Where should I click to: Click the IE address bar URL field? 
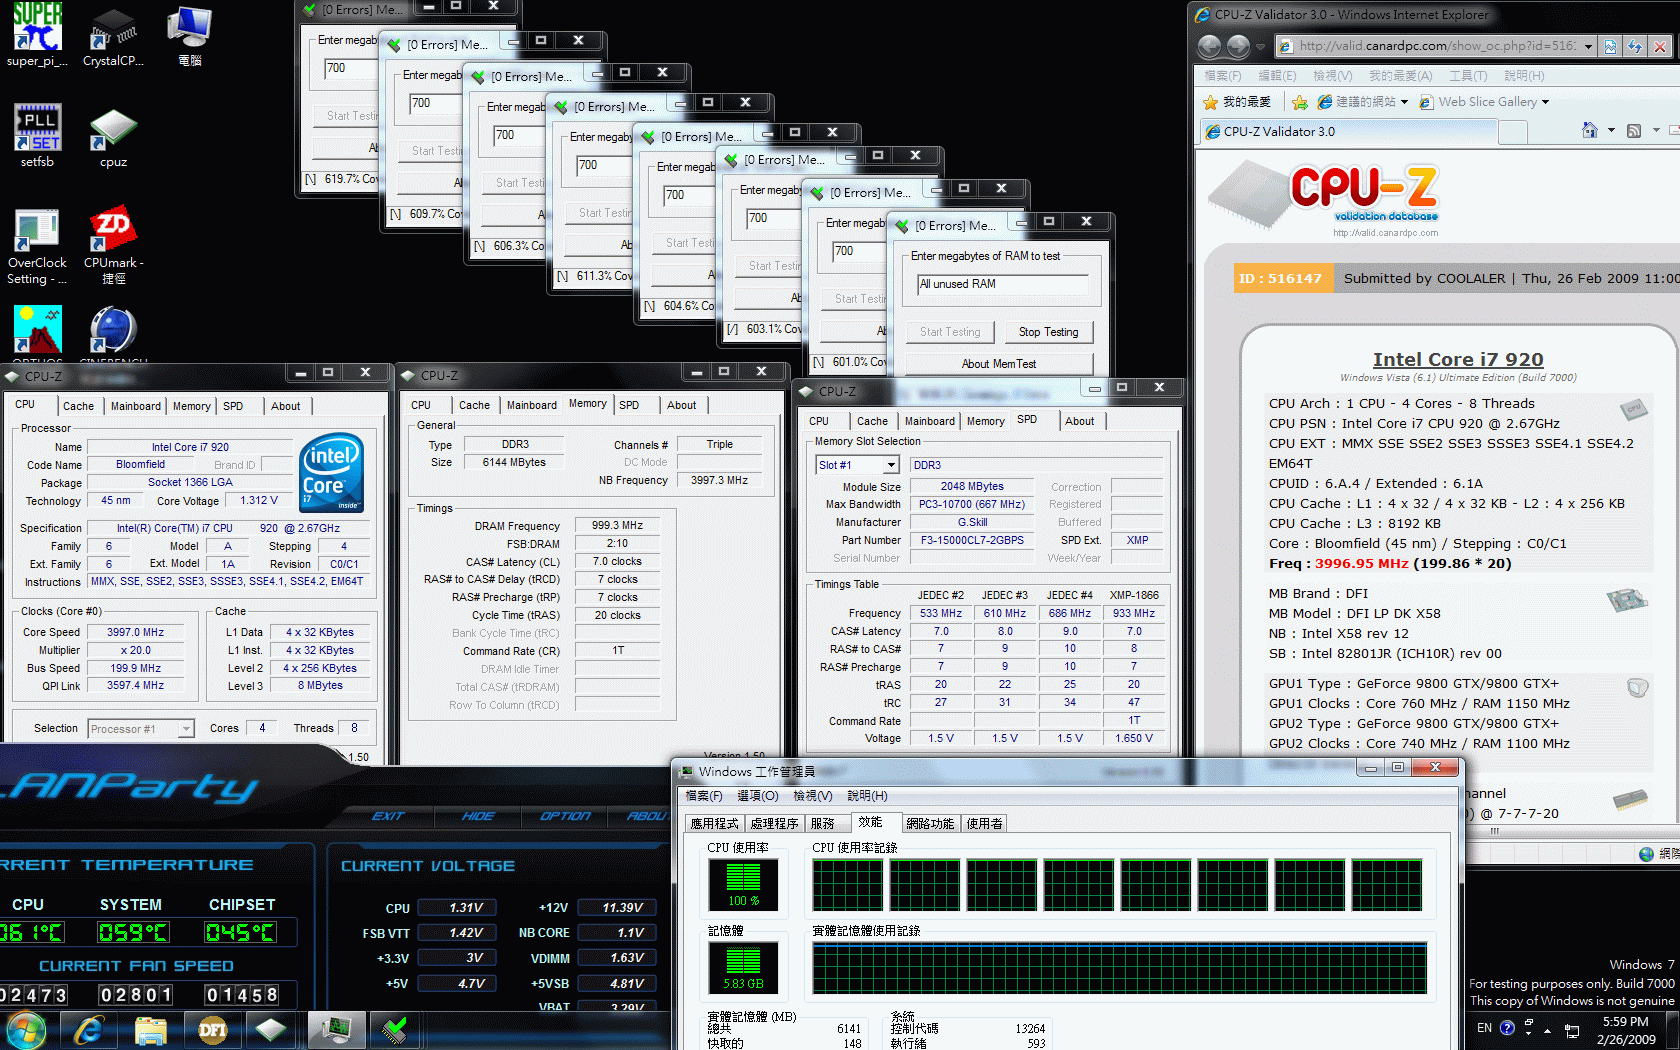[1437, 46]
